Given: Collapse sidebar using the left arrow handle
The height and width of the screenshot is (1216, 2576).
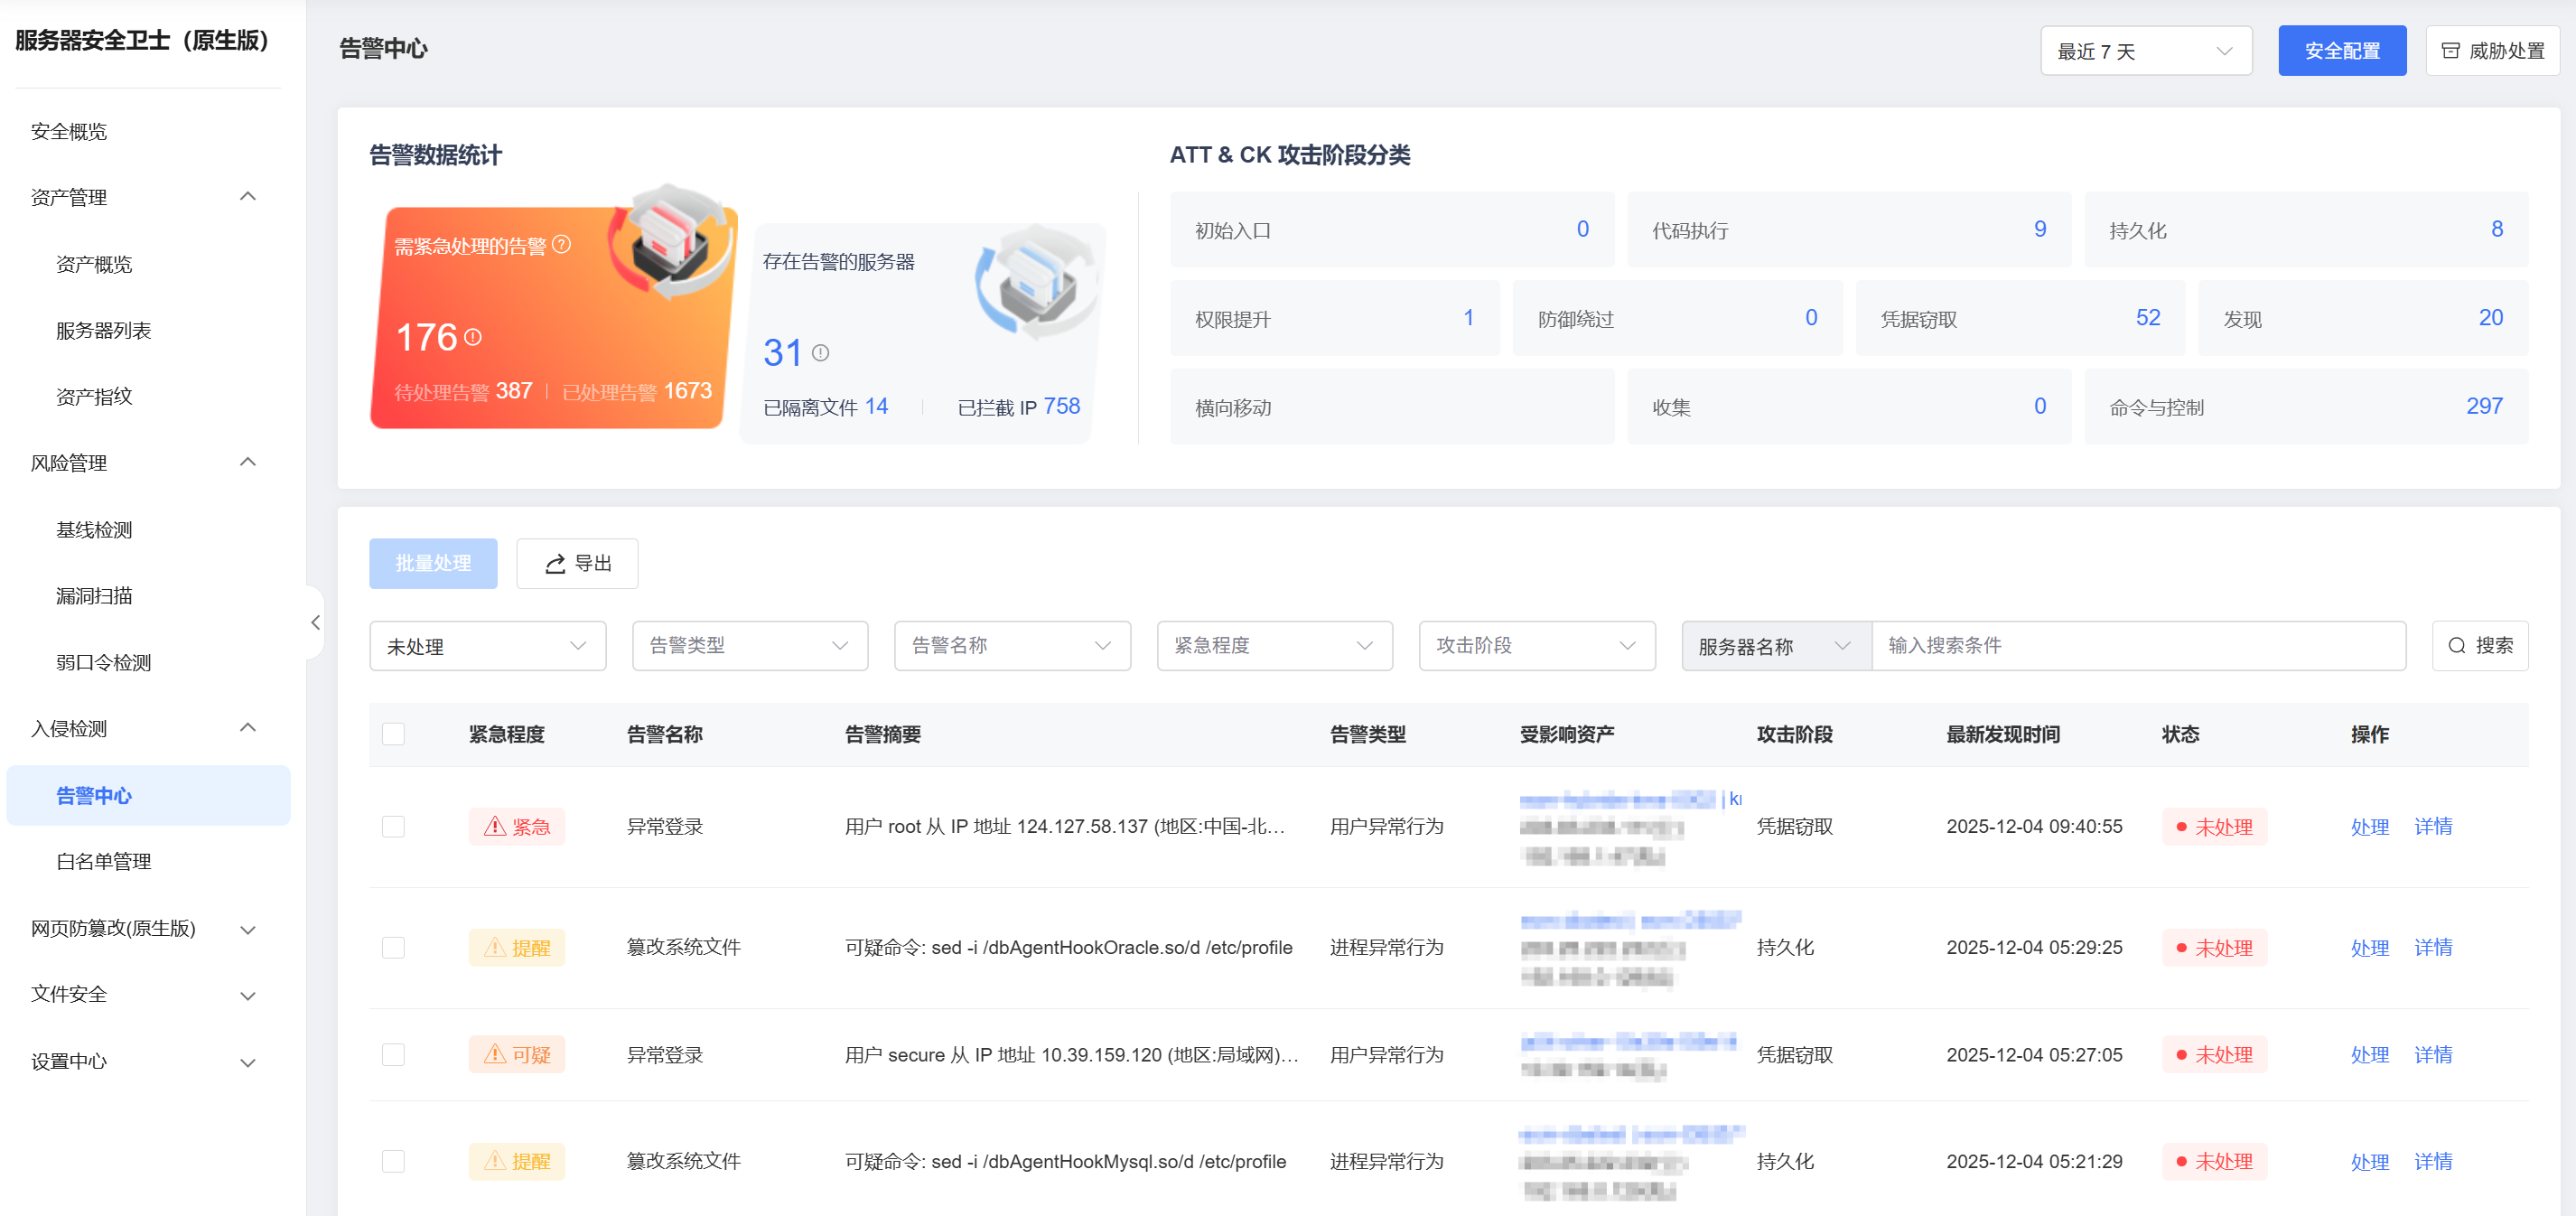Looking at the screenshot, I should (315, 622).
